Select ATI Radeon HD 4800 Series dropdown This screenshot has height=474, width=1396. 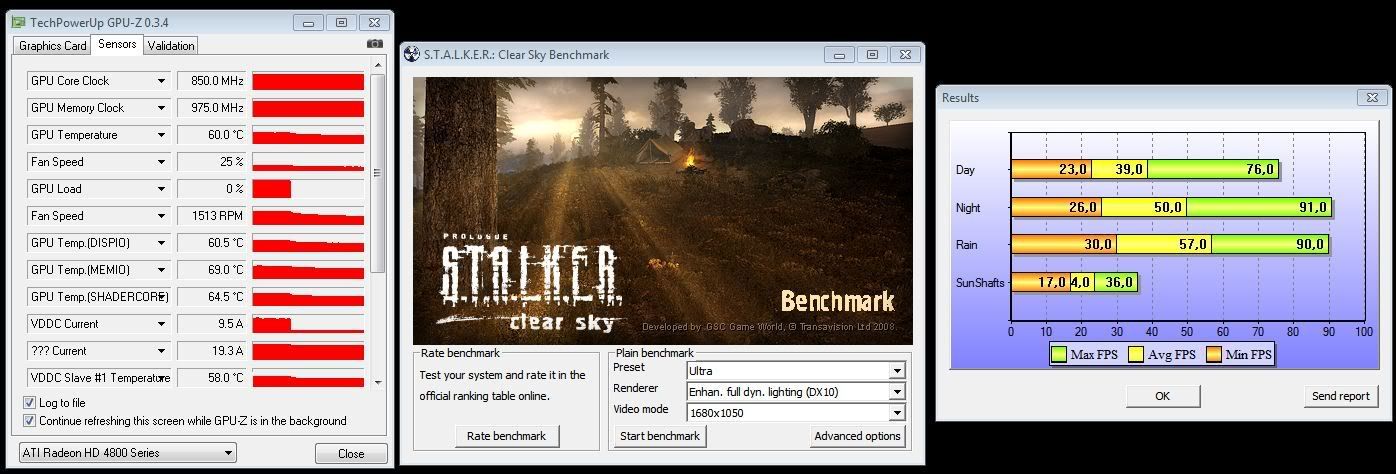point(127,453)
